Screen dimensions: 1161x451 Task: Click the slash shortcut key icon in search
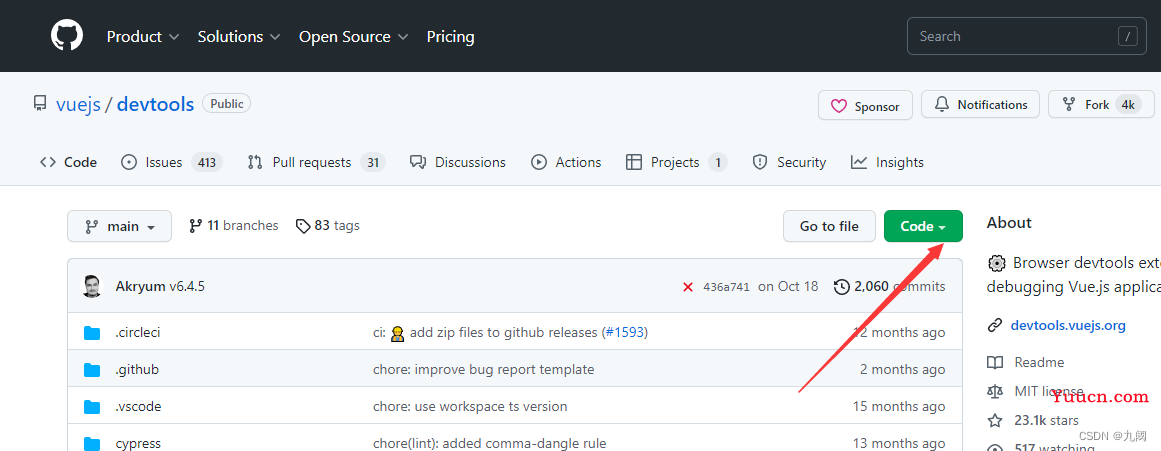tap(1127, 36)
